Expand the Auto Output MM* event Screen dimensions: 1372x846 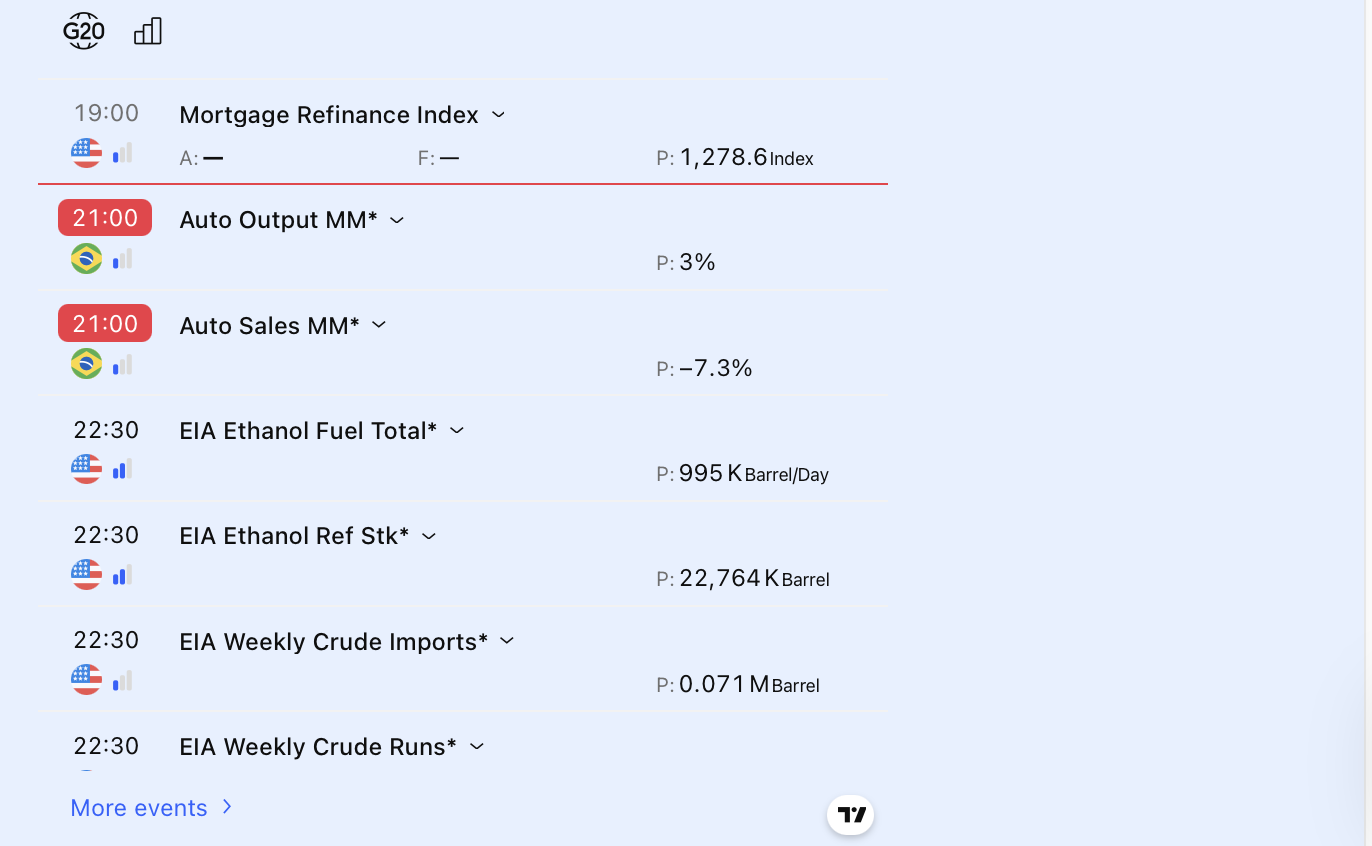pos(397,220)
